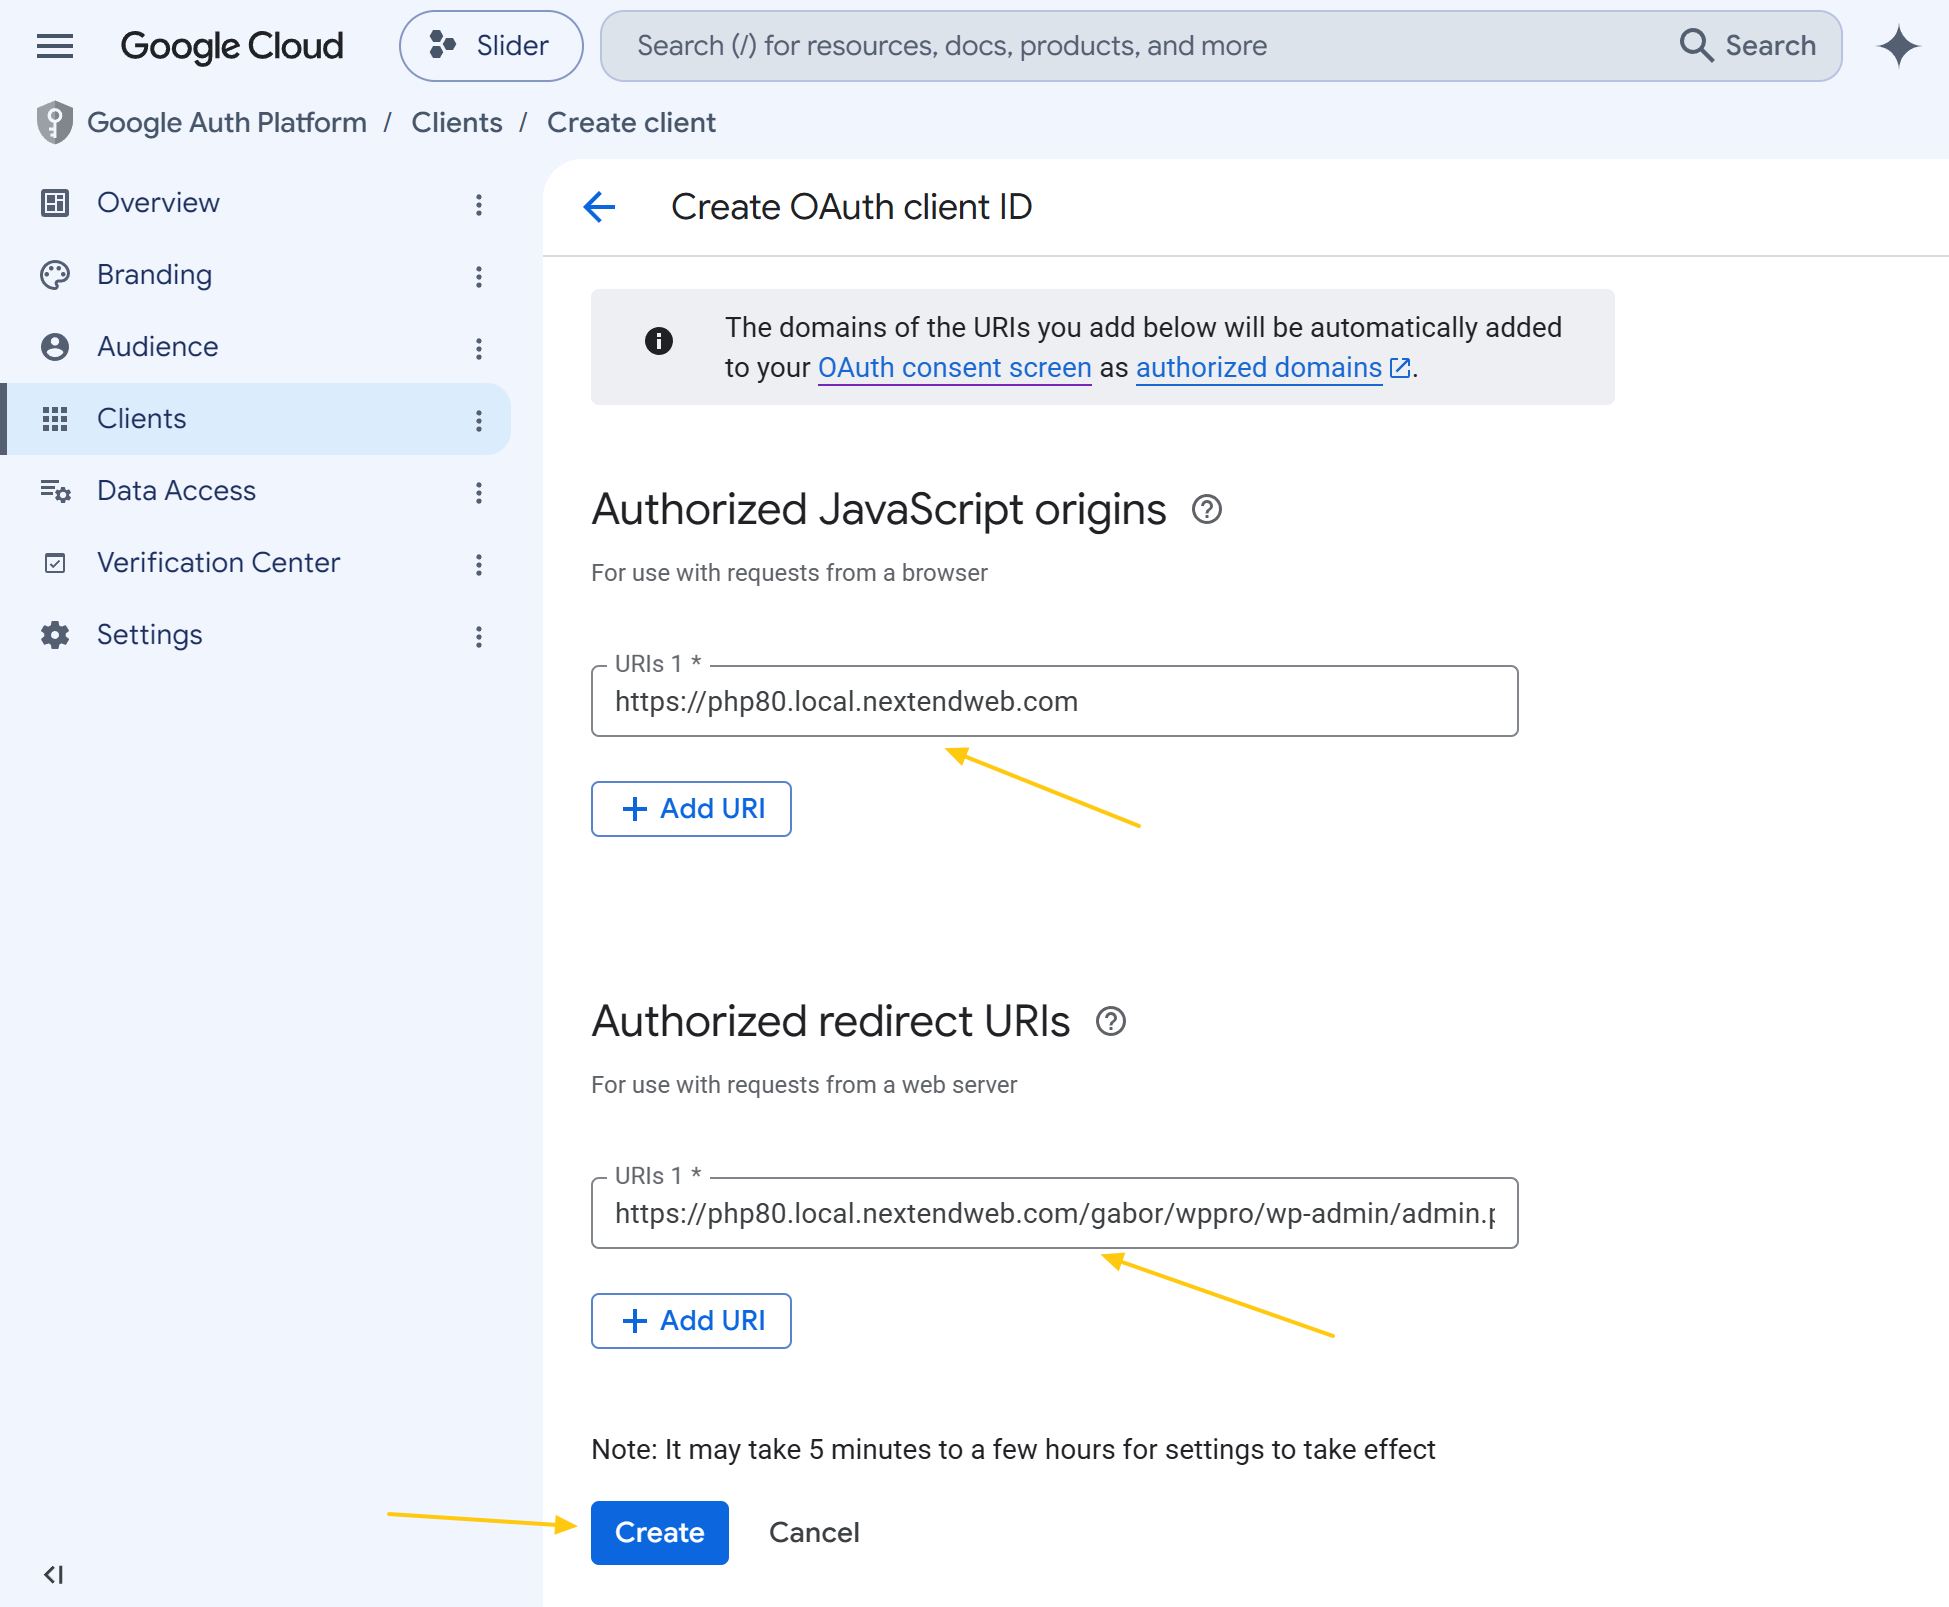The width and height of the screenshot is (1949, 1607).
Task: Click the Google Auth Platform shield icon
Action: pos(55,122)
